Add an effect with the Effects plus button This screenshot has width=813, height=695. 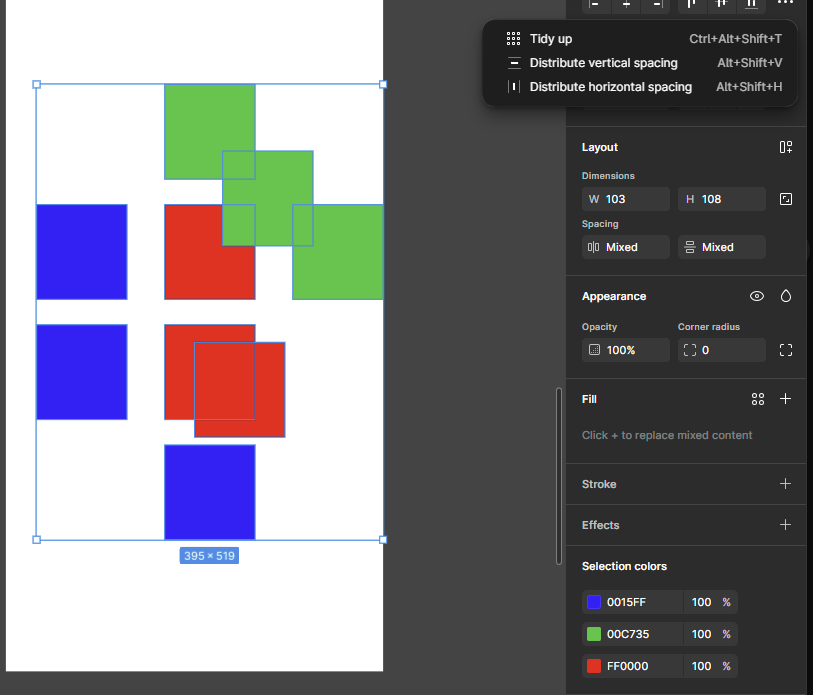pos(786,524)
